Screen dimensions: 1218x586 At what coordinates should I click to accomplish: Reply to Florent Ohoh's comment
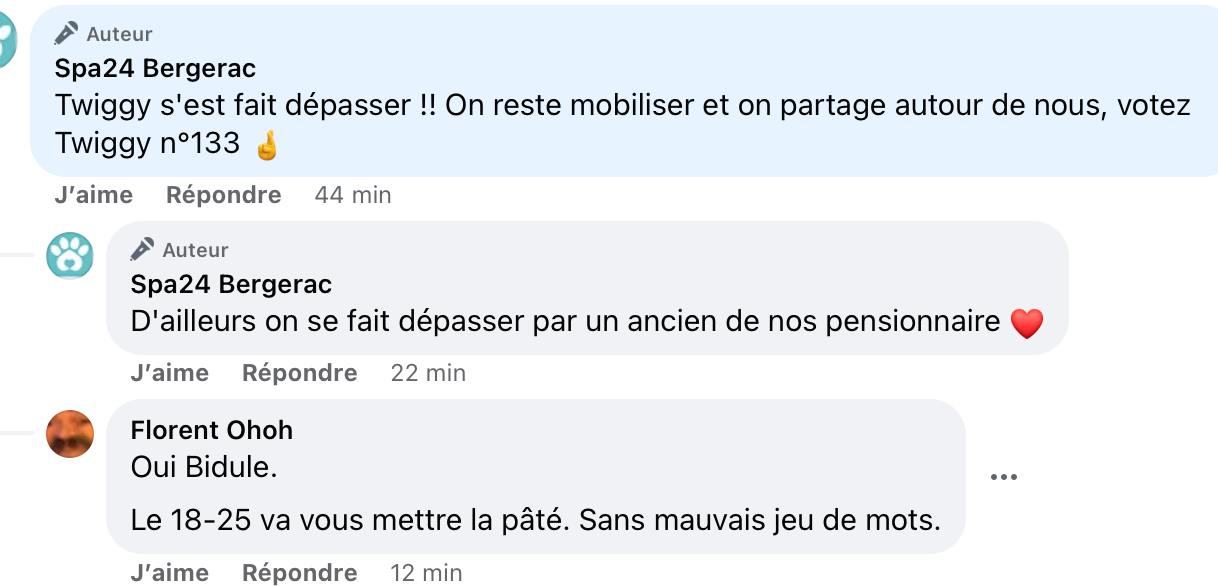pyautogui.click(x=300, y=573)
